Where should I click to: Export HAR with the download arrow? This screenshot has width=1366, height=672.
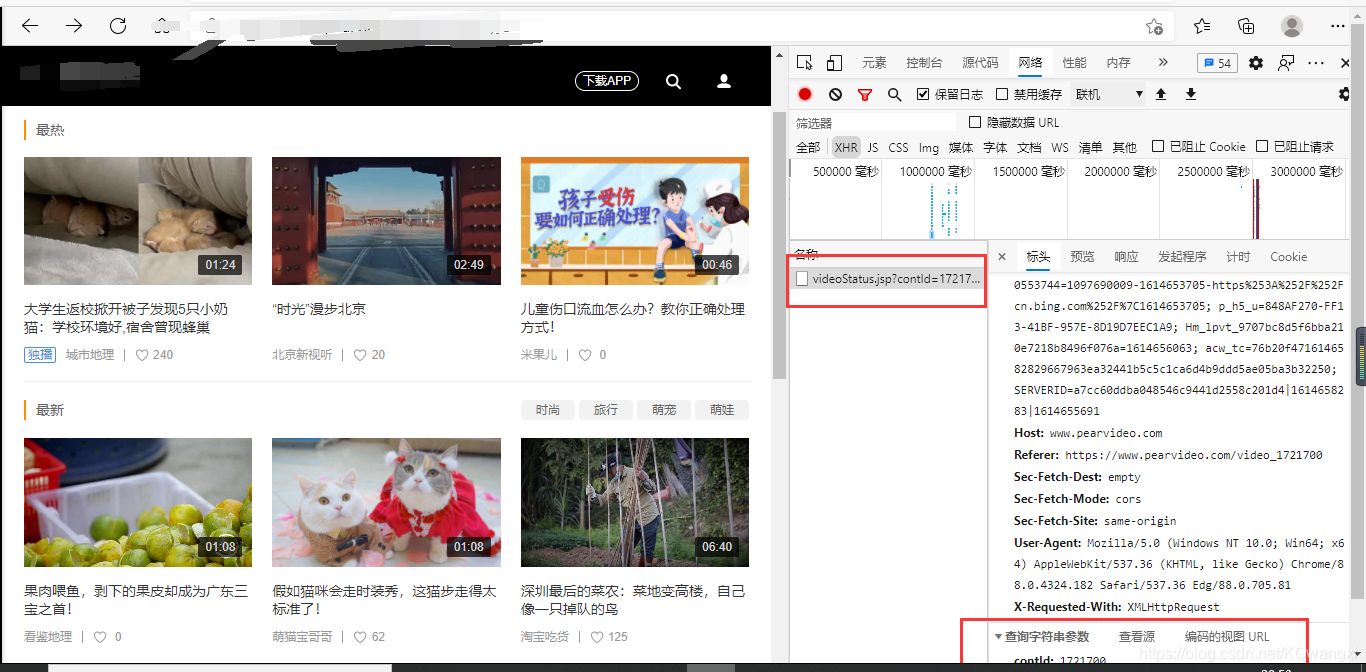coord(1191,94)
